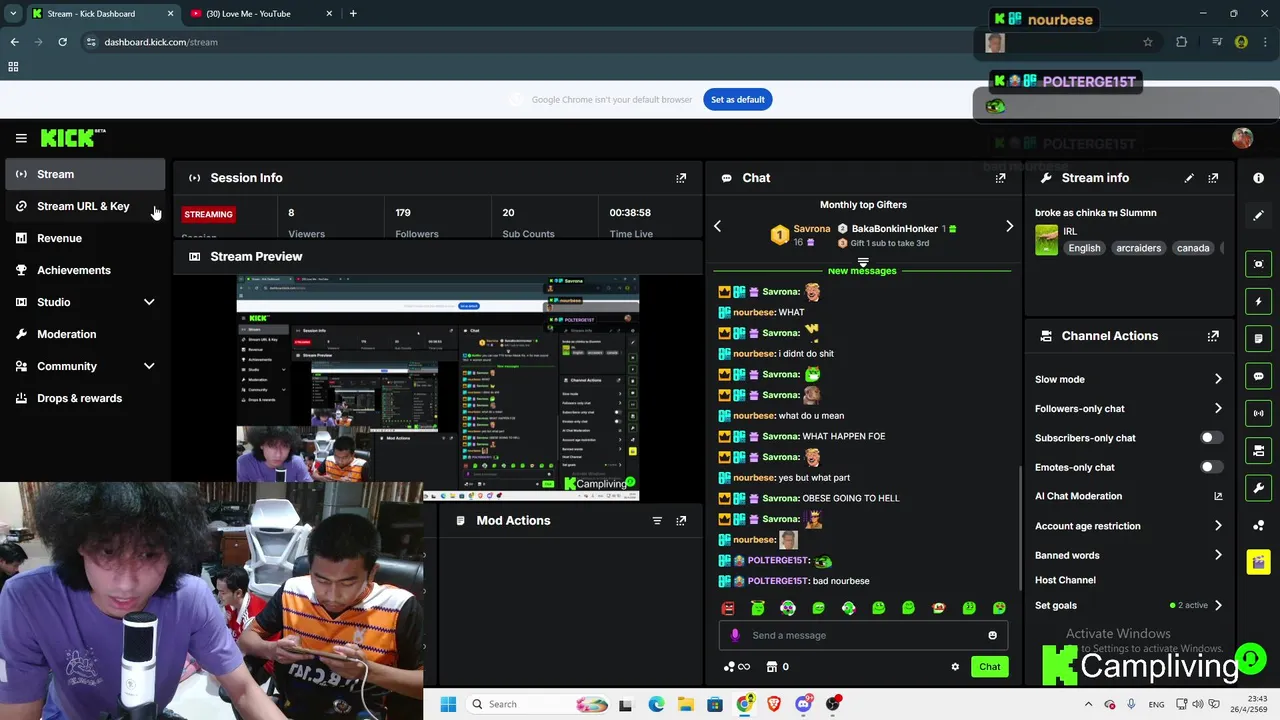Show the next monthly top gifter

point(1009,227)
